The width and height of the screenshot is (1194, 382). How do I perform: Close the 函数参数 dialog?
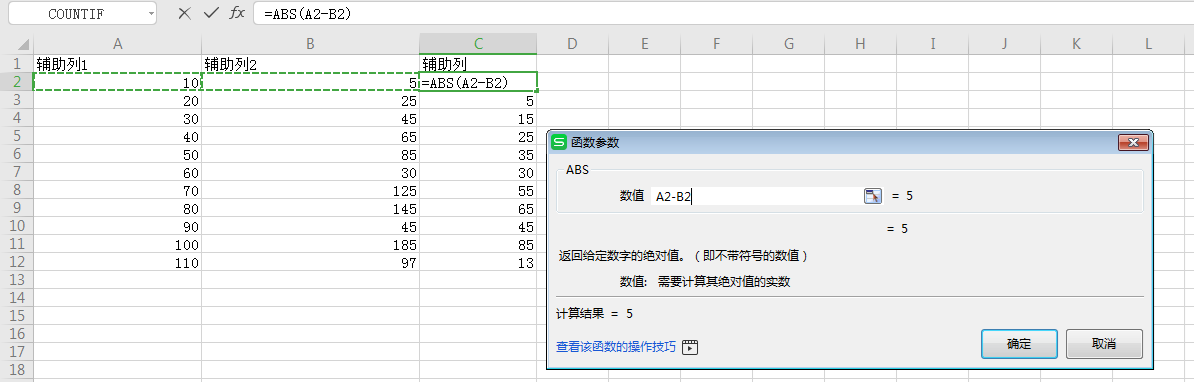point(1133,142)
